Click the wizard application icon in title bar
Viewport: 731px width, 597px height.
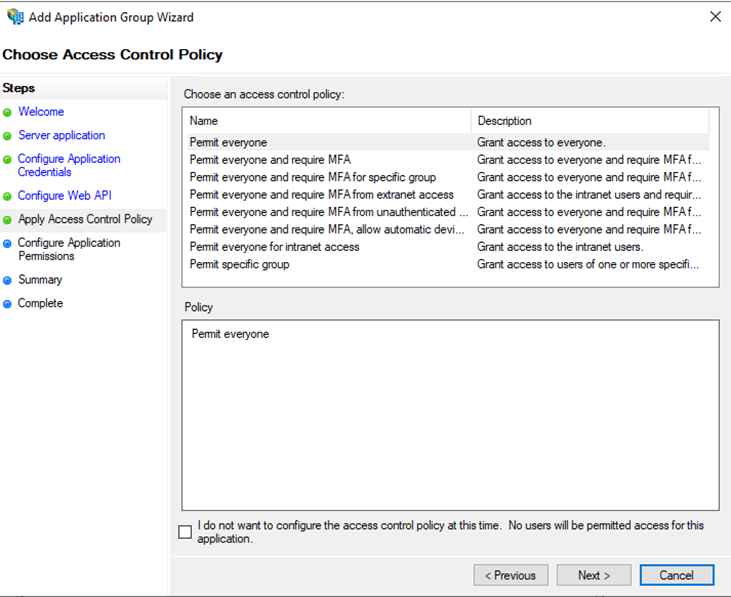click(x=15, y=17)
